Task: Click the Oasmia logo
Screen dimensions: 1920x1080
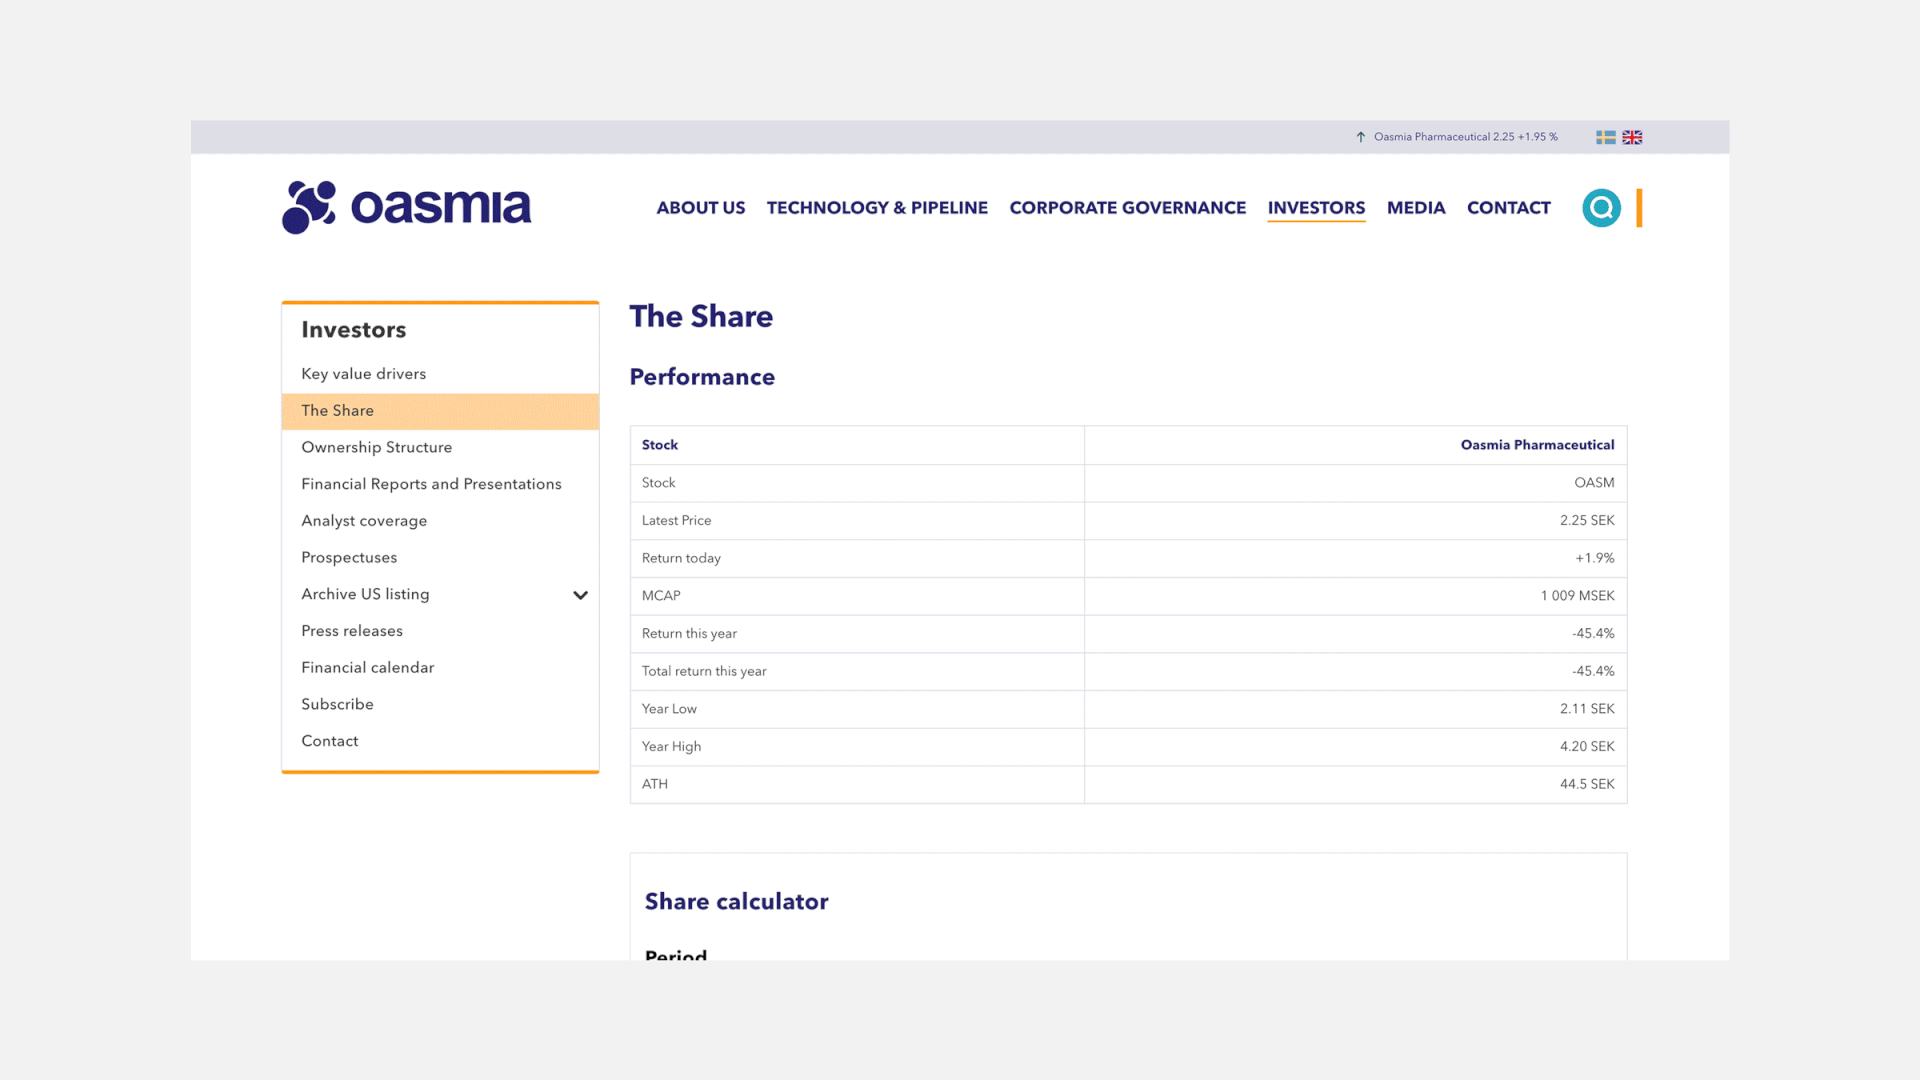Action: (x=406, y=207)
